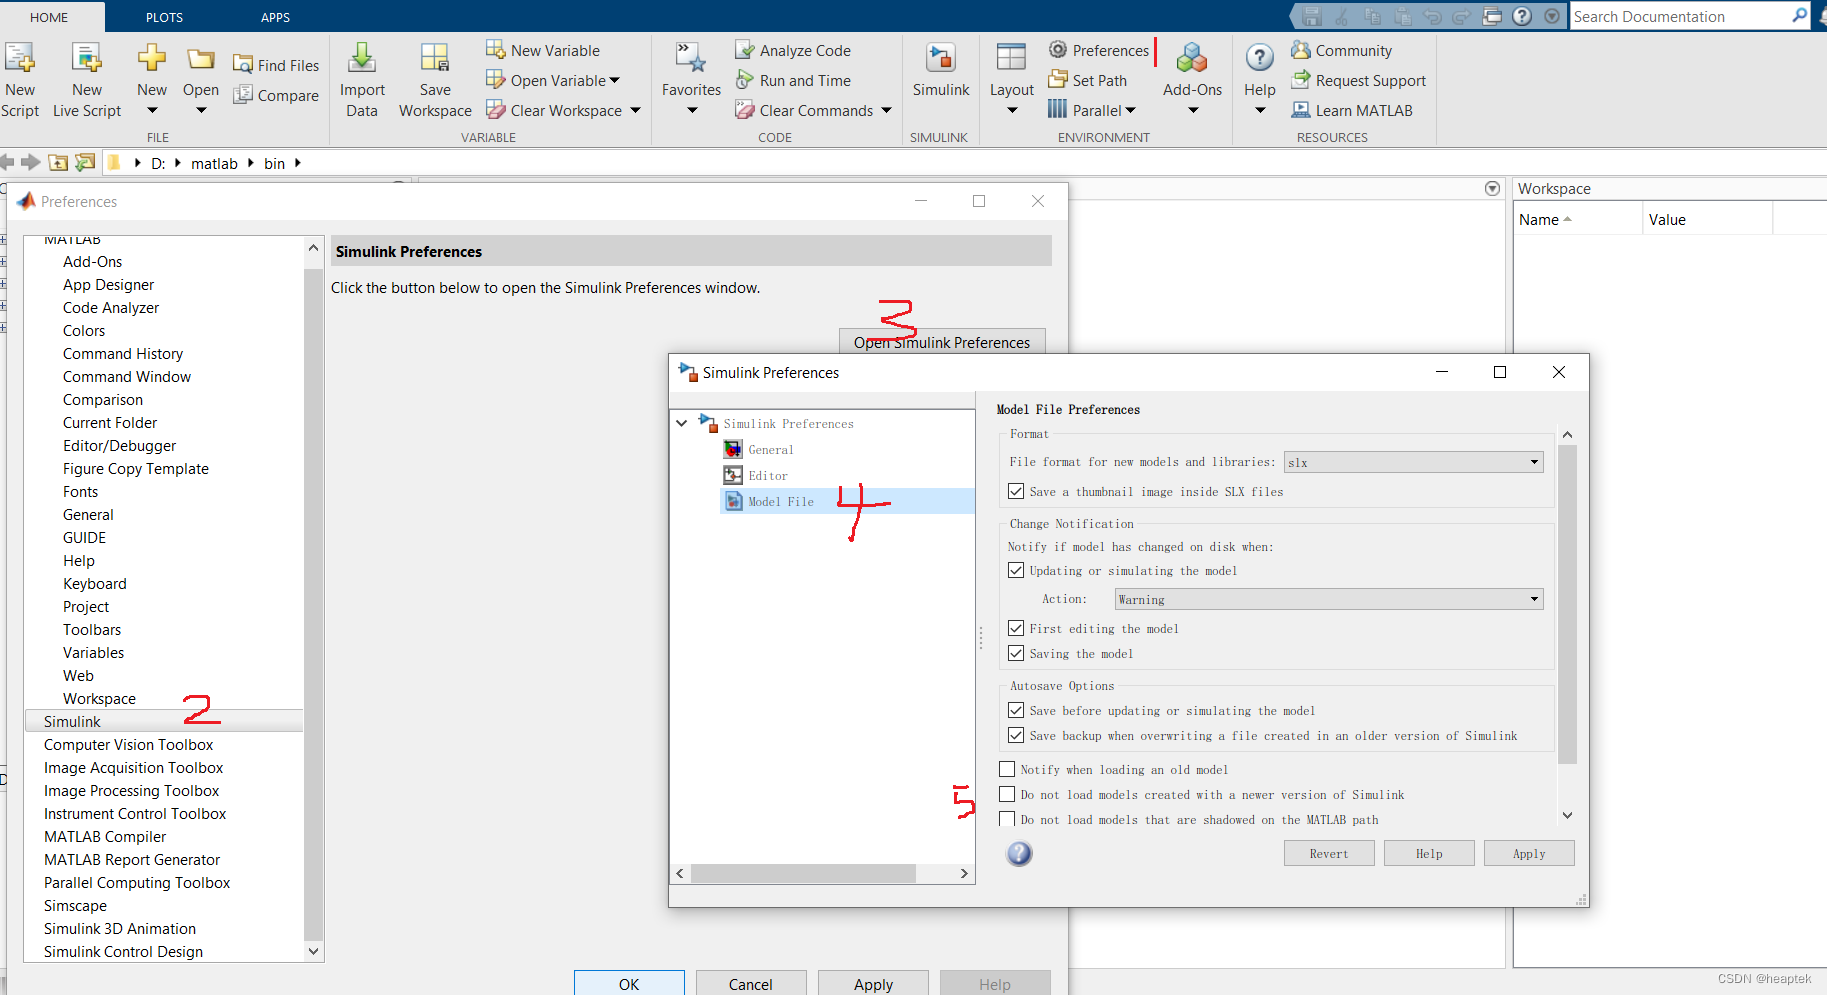
Task: Click the New plus icon
Action: pyautogui.click(x=152, y=58)
